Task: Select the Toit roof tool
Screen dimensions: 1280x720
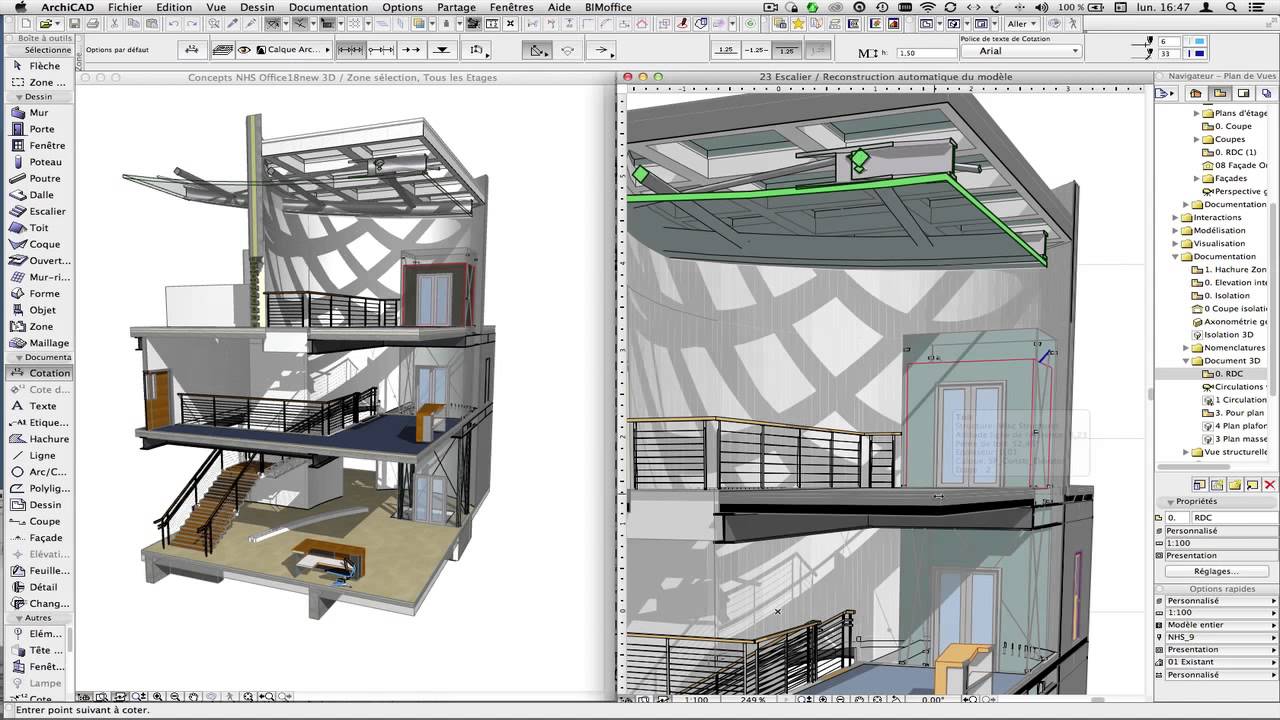Action: tap(37, 228)
